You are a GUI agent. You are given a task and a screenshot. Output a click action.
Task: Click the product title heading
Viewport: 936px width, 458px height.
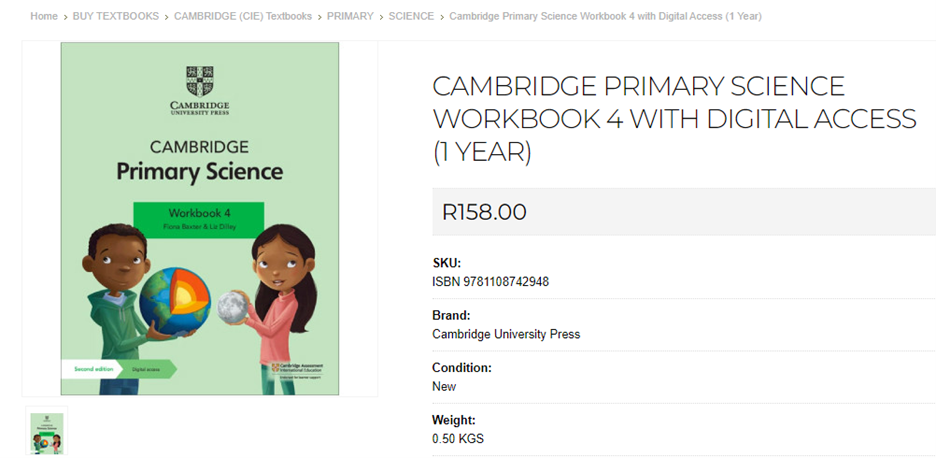(x=674, y=119)
